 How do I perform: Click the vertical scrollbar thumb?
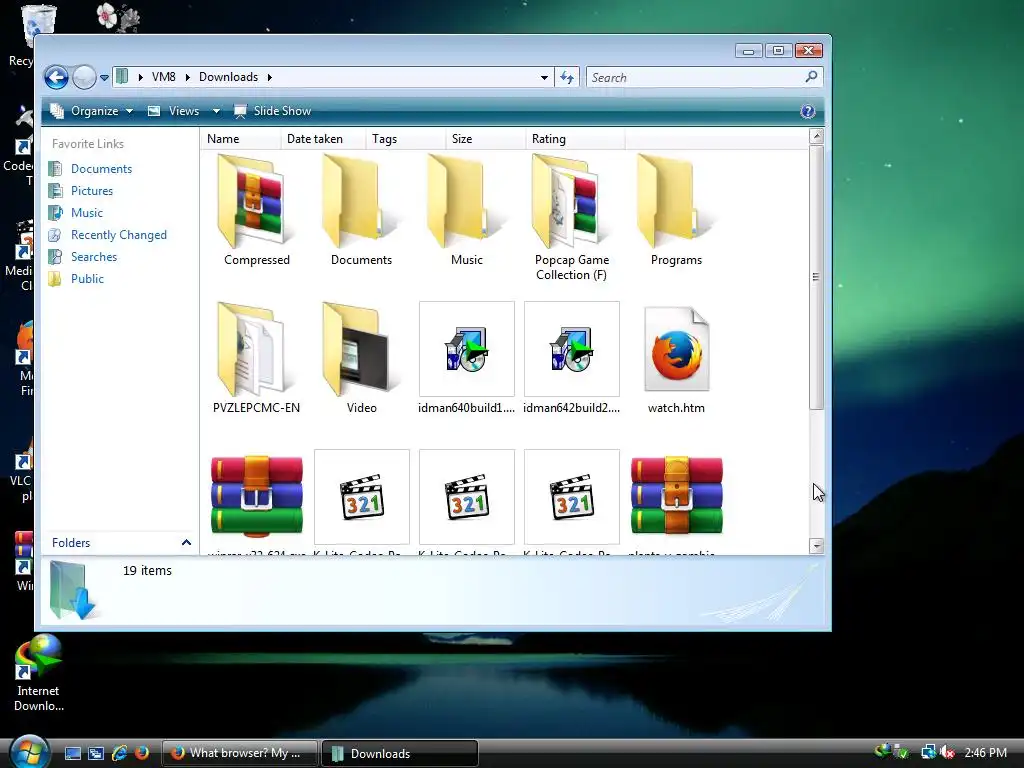tap(816, 277)
